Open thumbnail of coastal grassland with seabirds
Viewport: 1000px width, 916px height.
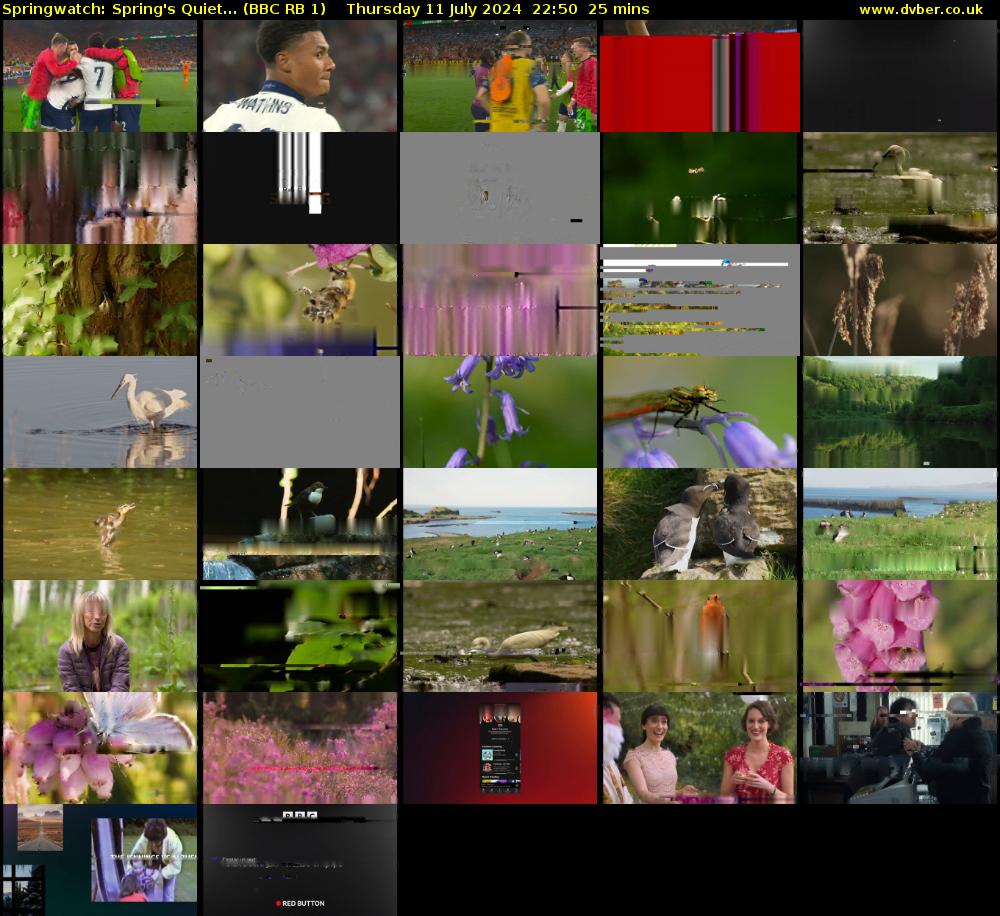tap(500, 524)
